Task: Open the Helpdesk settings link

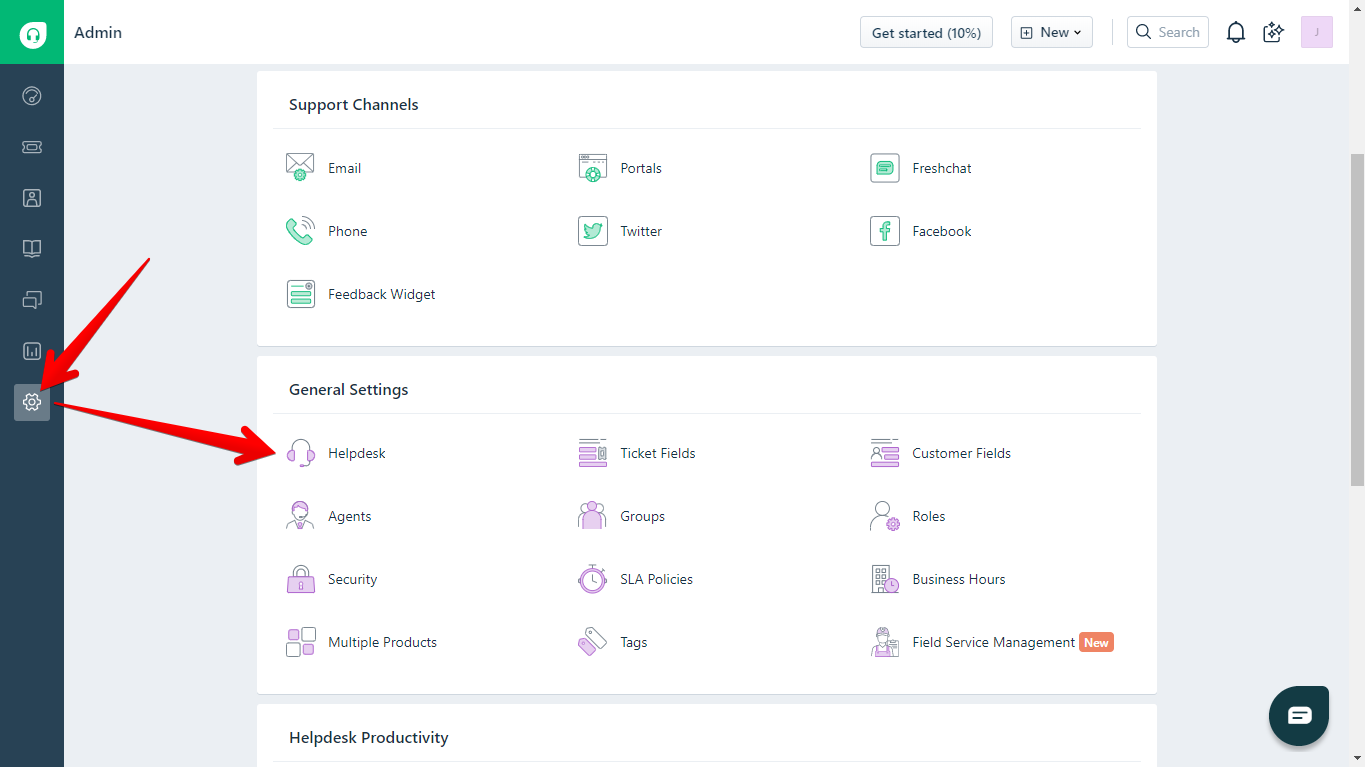Action: 357,453
